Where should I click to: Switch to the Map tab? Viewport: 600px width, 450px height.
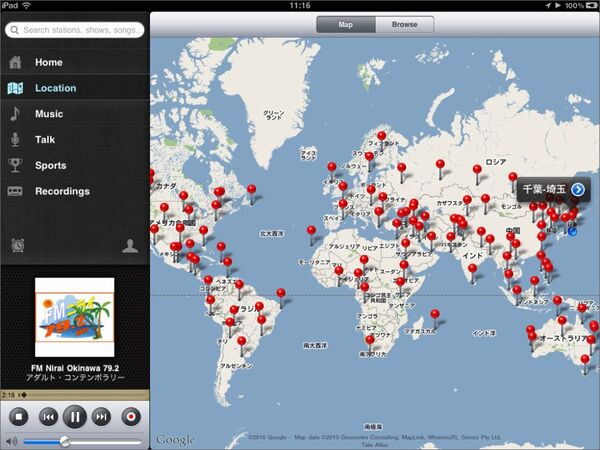coord(346,24)
